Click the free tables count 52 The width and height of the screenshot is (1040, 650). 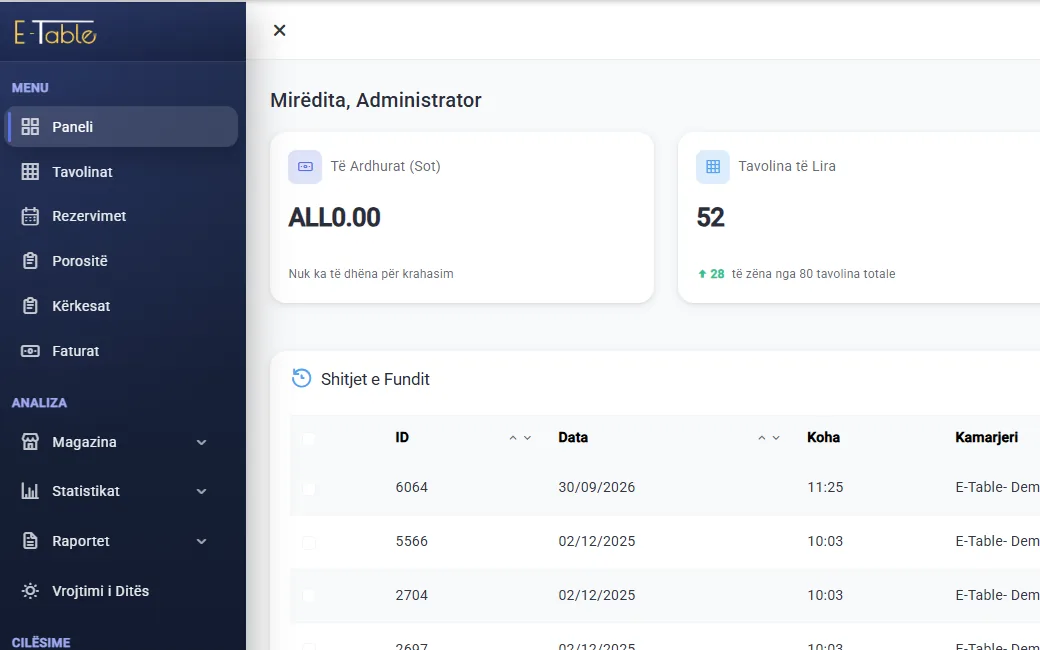(x=710, y=218)
